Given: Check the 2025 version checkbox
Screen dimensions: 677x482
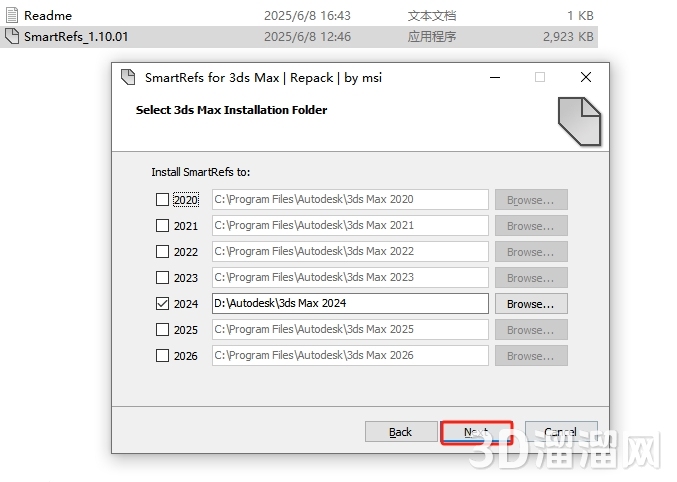Looking at the screenshot, I should (x=162, y=330).
